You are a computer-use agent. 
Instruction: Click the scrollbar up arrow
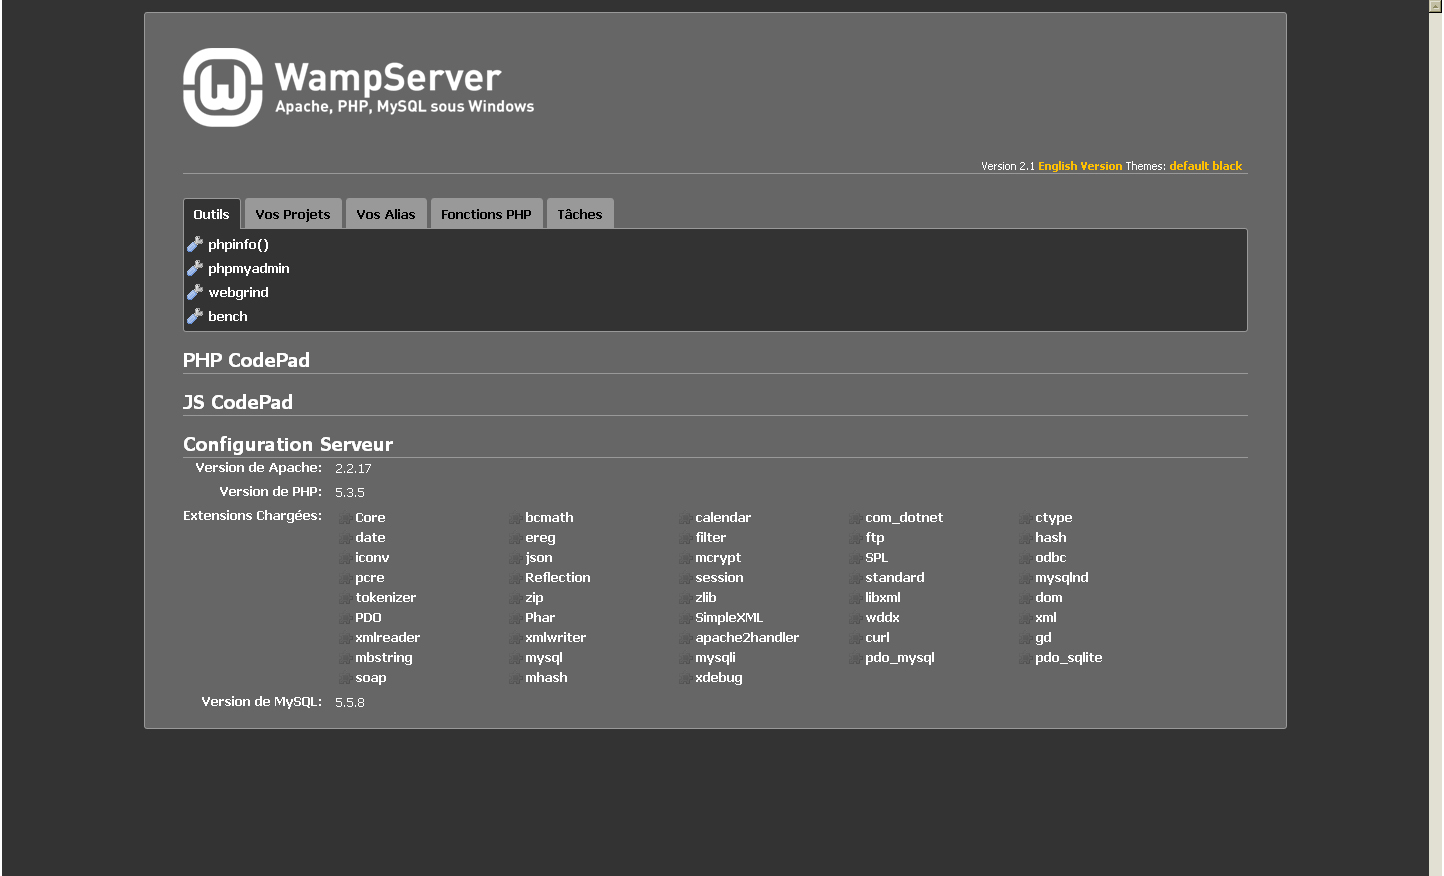pos(1435,6)
